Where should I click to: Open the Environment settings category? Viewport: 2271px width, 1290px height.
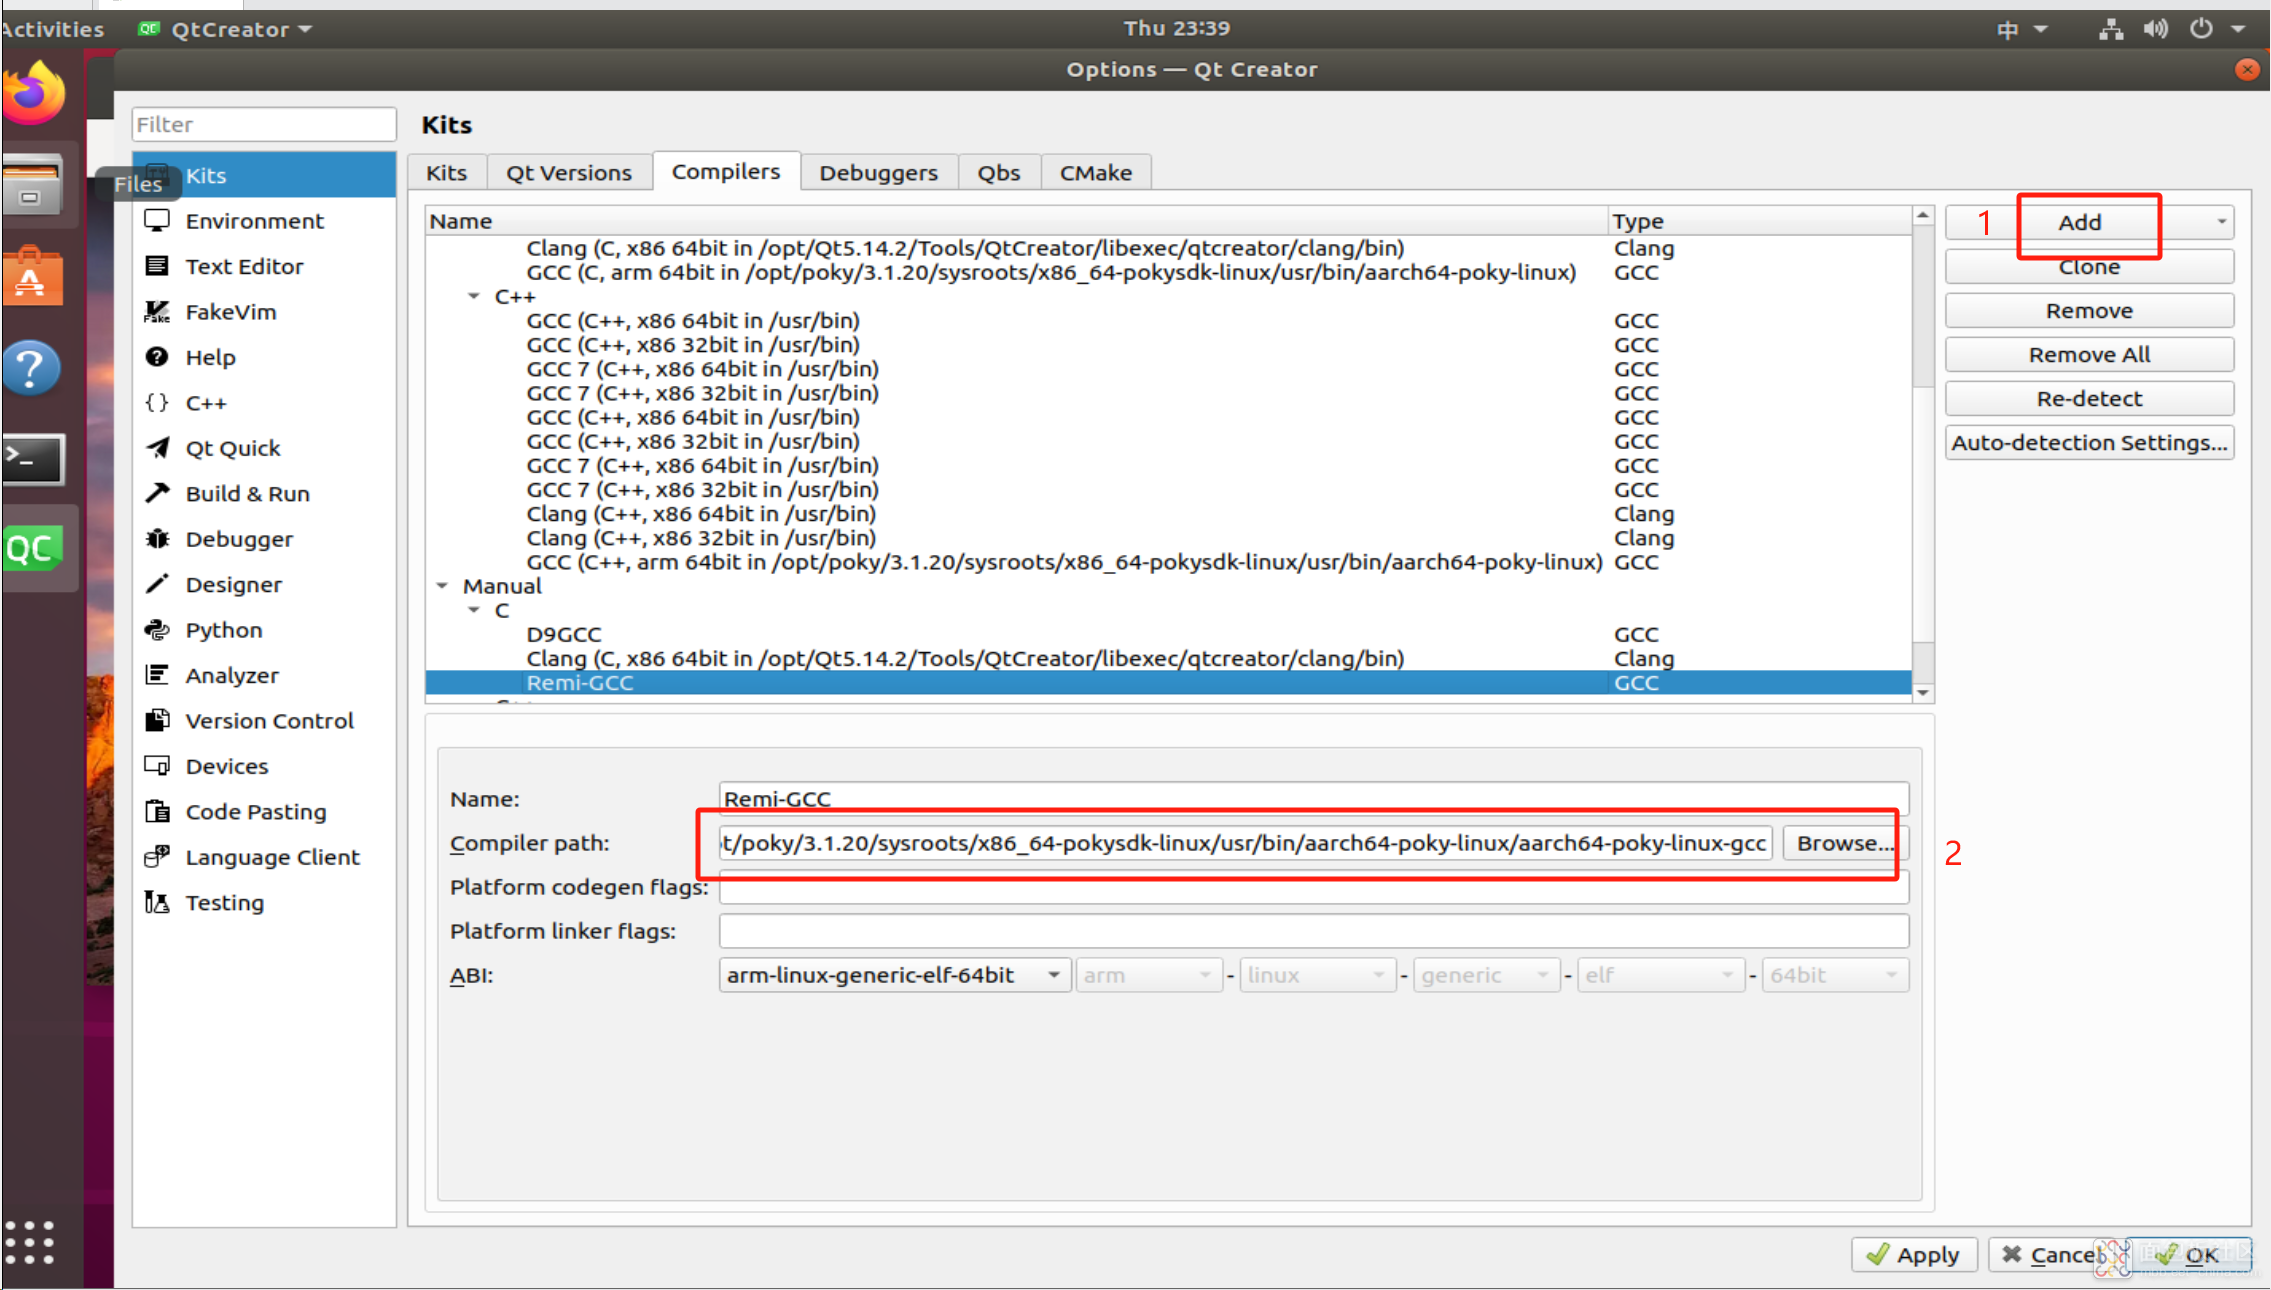(264, 221)
